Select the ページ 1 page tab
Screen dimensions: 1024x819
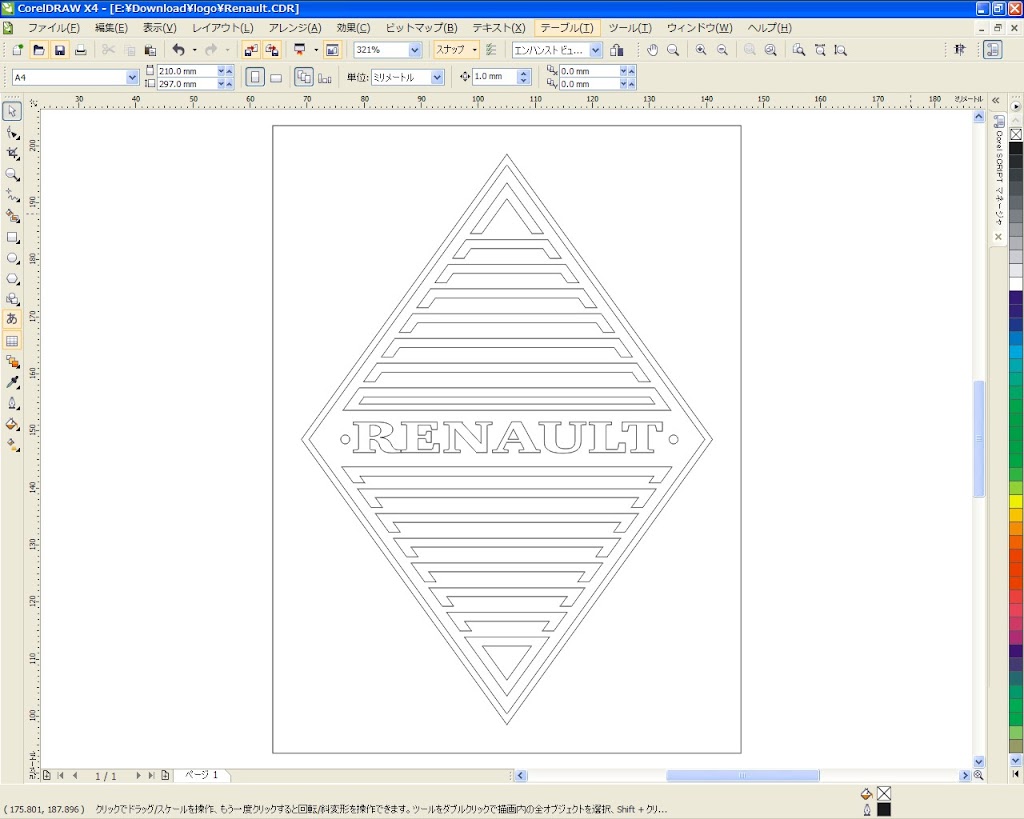[200, 775]
